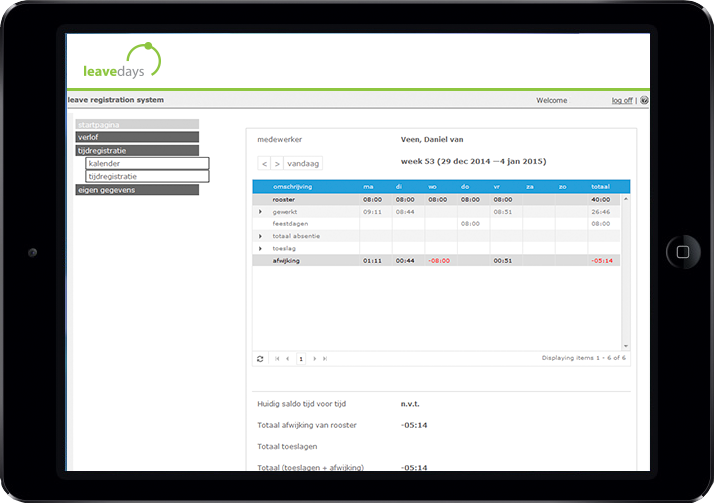Select the rooster row label

coord(284,199)
